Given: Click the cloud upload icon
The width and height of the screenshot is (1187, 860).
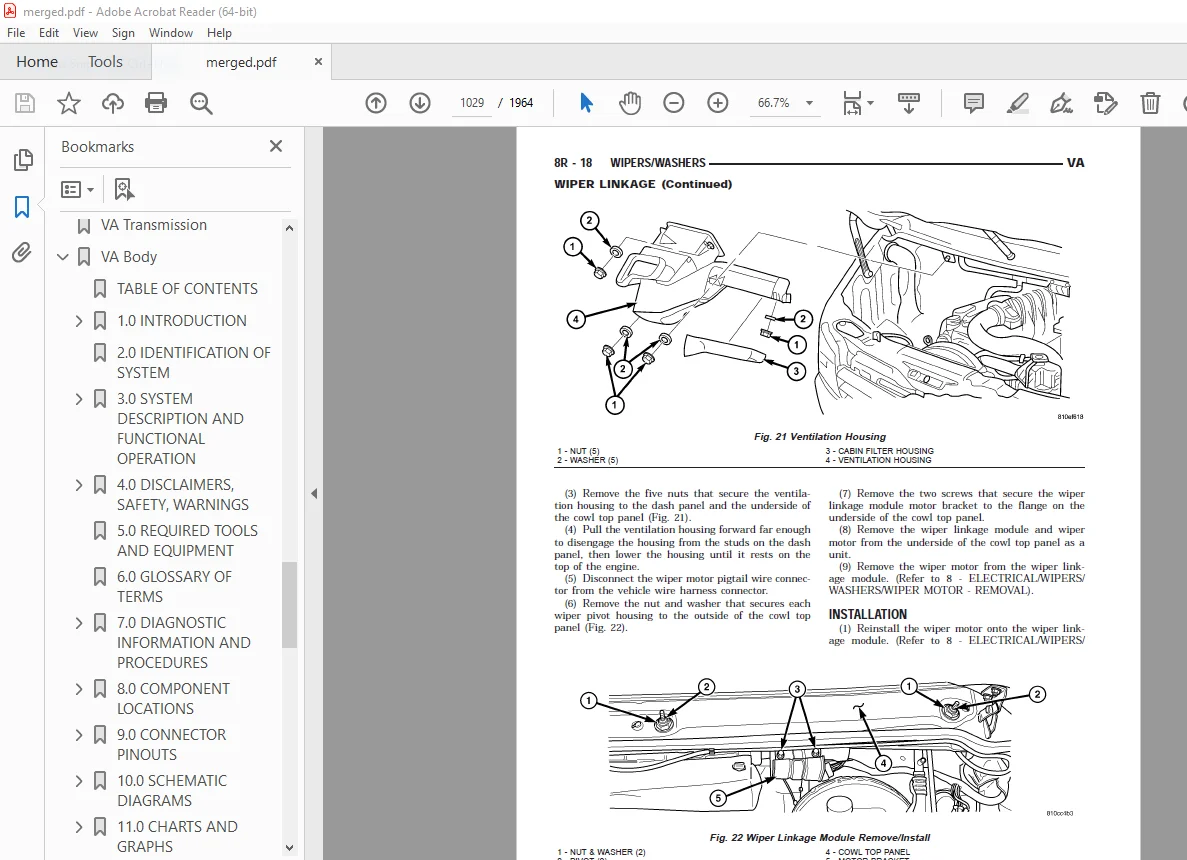Looking at the screenshot, I should coord(113,103).
